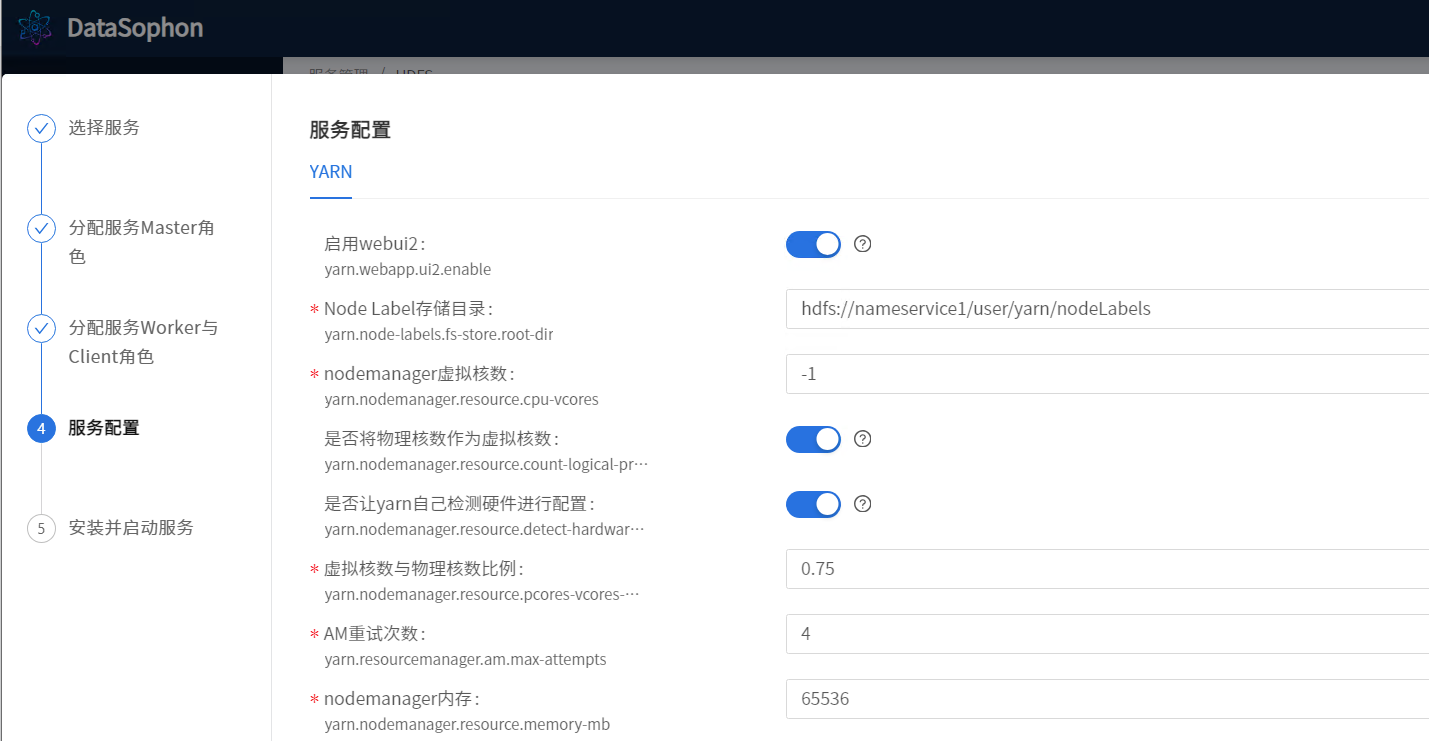The height and width of the screenshot is (741, 1429).
Task: Click the AM重试次数 input field
Action: [x=1107, y=634]
